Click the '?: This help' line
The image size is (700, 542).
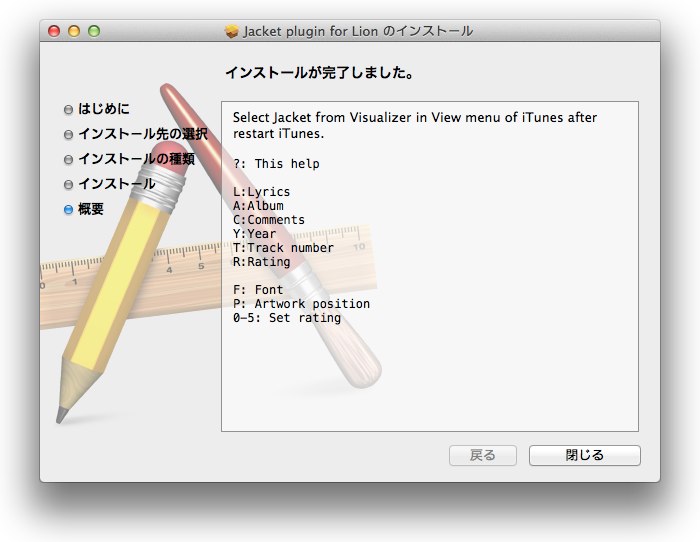point(276,164)
